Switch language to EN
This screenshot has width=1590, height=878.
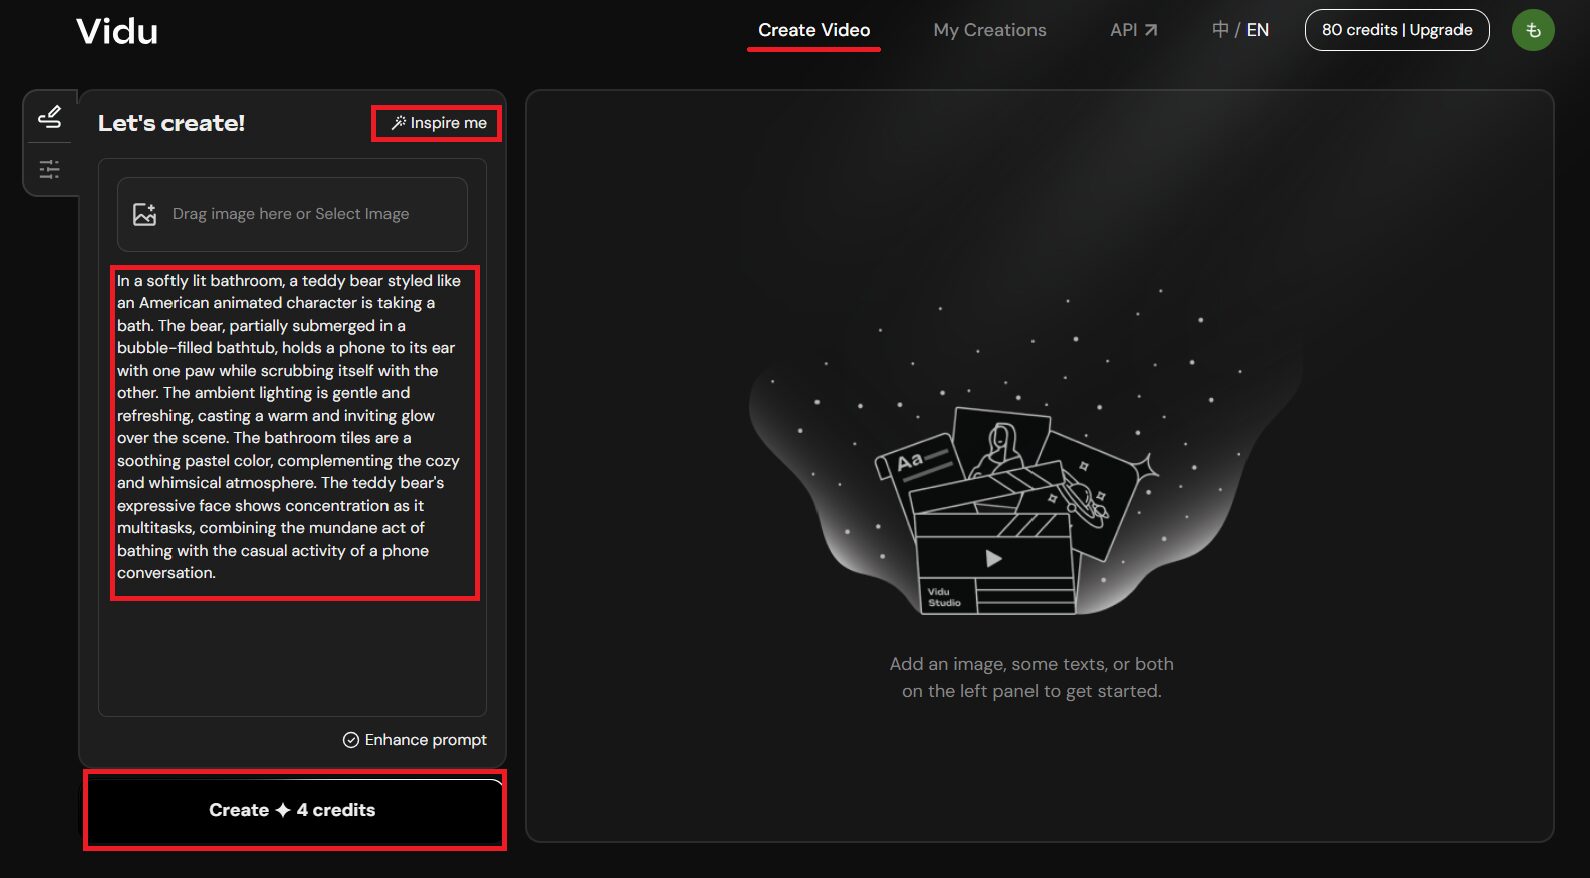coord(1257,30)
